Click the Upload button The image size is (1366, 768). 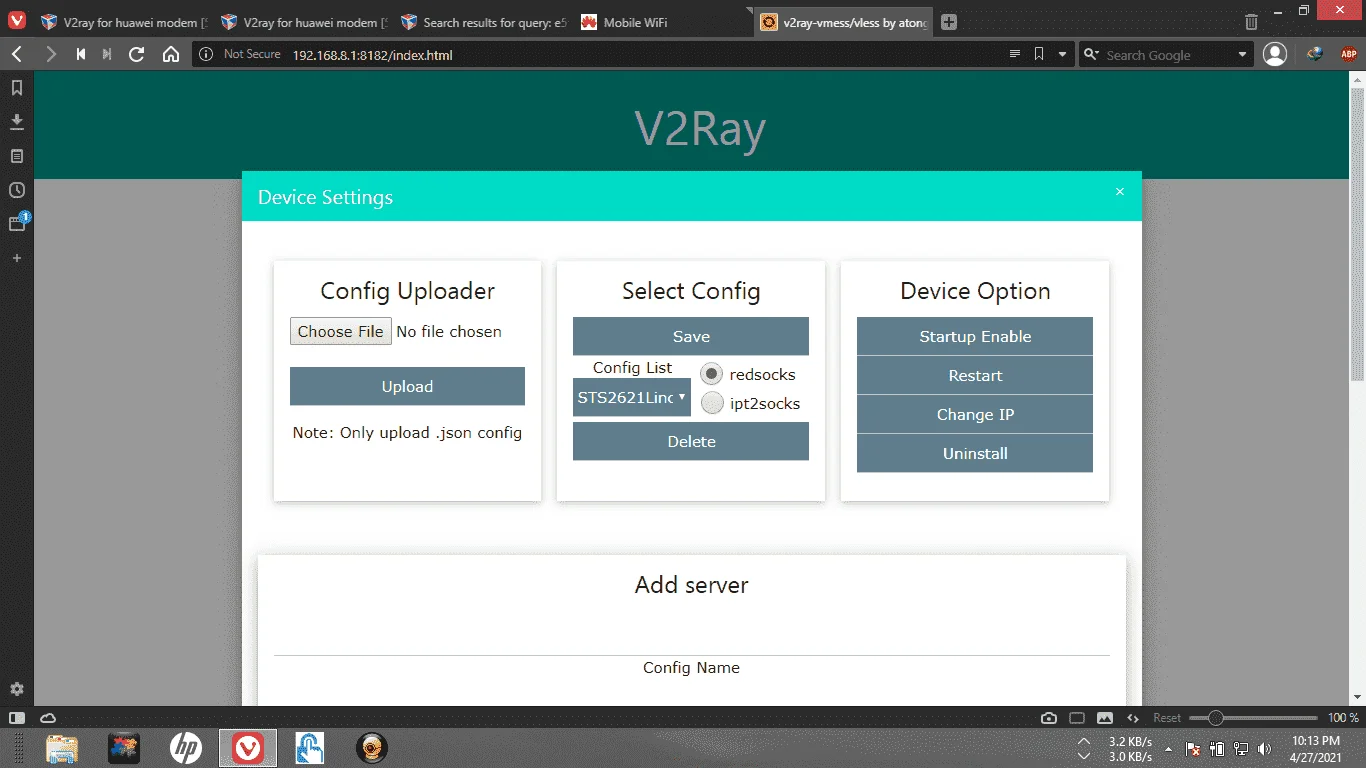[x=407, y=387]
